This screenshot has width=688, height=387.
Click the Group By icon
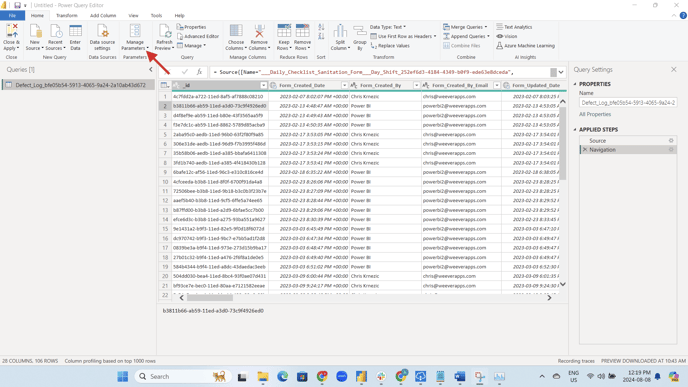(x=360, y=31)
